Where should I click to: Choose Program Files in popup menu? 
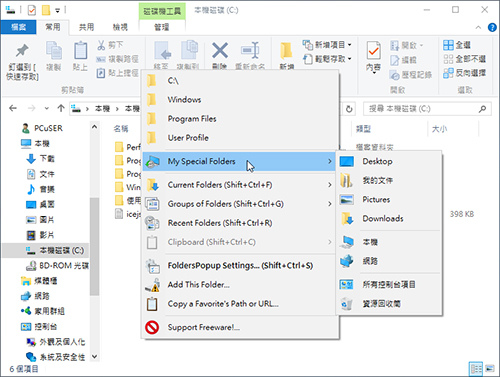coord(240,119)
